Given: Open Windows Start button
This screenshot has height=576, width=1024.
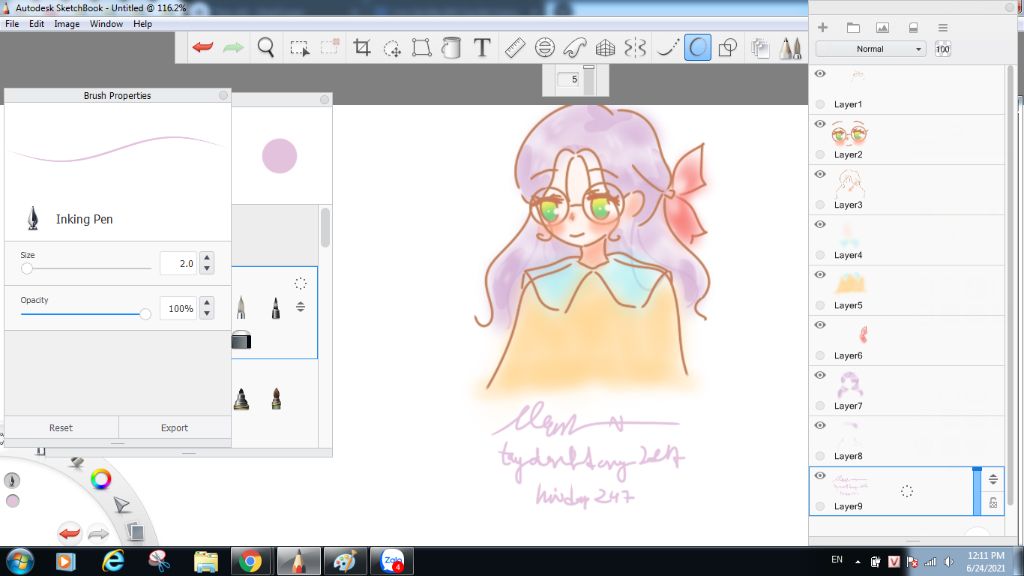Looking at the screenshot, I should 20,561.
